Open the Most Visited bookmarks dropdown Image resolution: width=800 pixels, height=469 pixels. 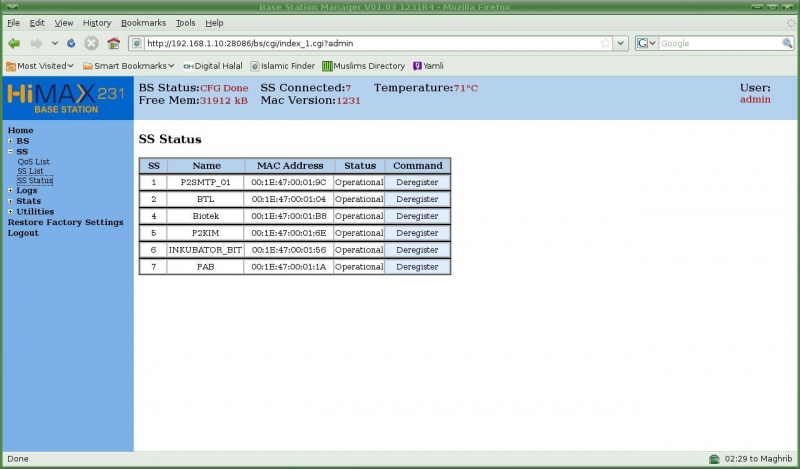[x=40, y=66]
